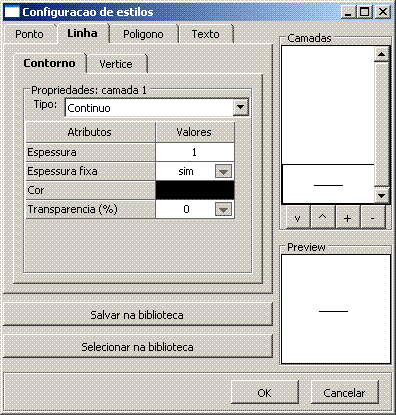Click the Espessura value field
Viewport: 396px width, 415px height.
point(195,152)
